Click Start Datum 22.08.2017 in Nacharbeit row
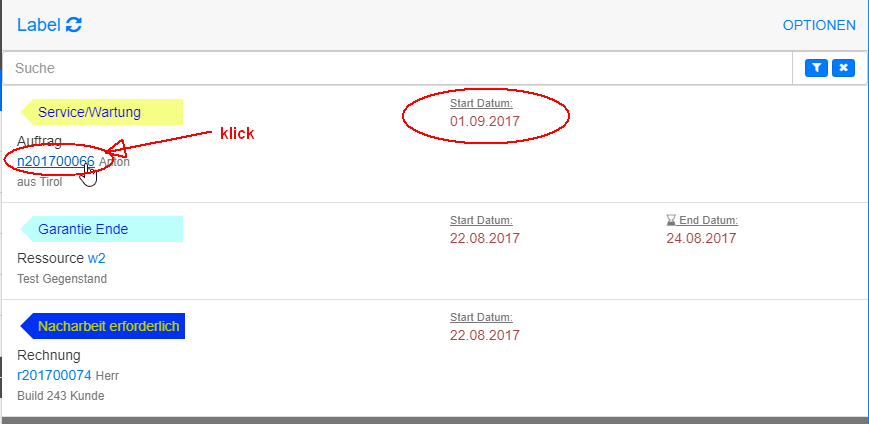 [485, 335]
